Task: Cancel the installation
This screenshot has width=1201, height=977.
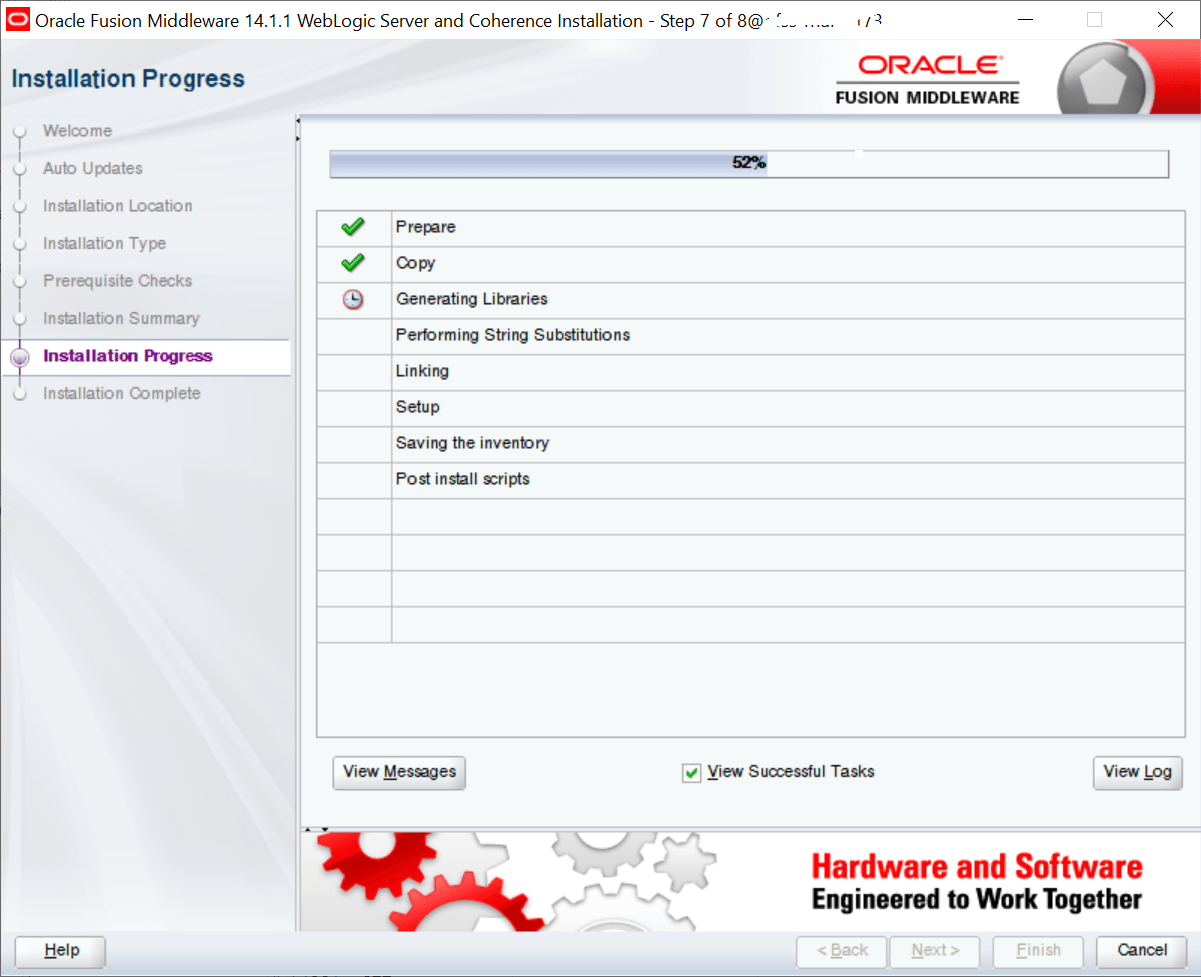Action: pos(1141,950)
